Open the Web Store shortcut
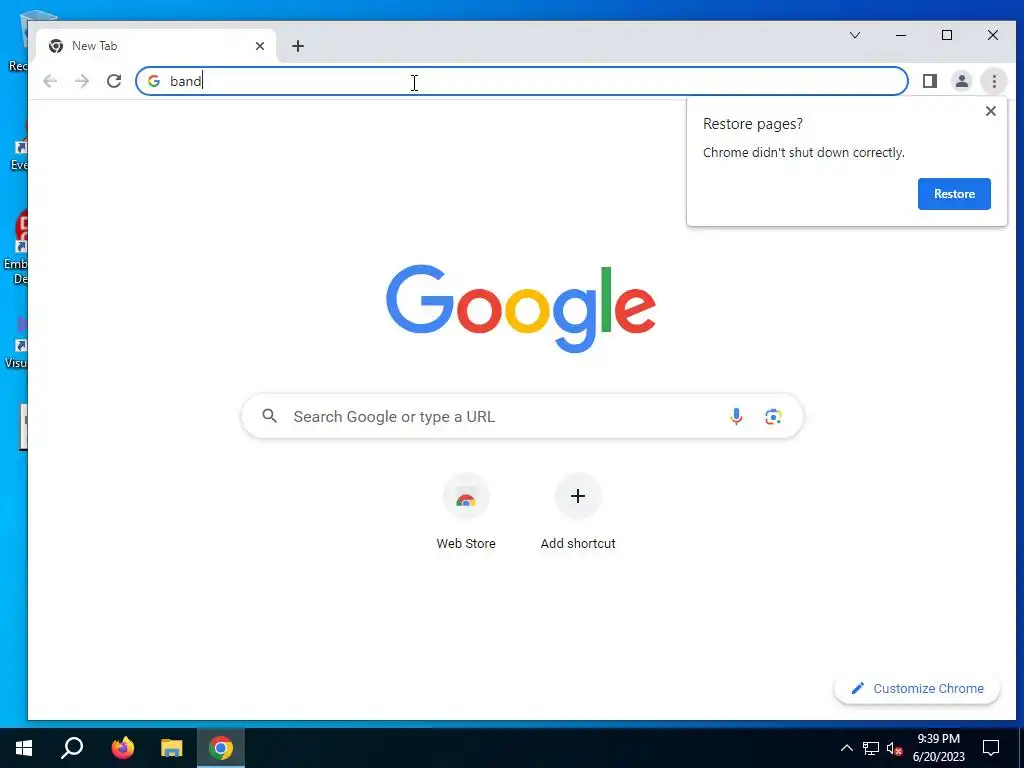Screen dimensions: 1024x768 click(x=466, y=513)
